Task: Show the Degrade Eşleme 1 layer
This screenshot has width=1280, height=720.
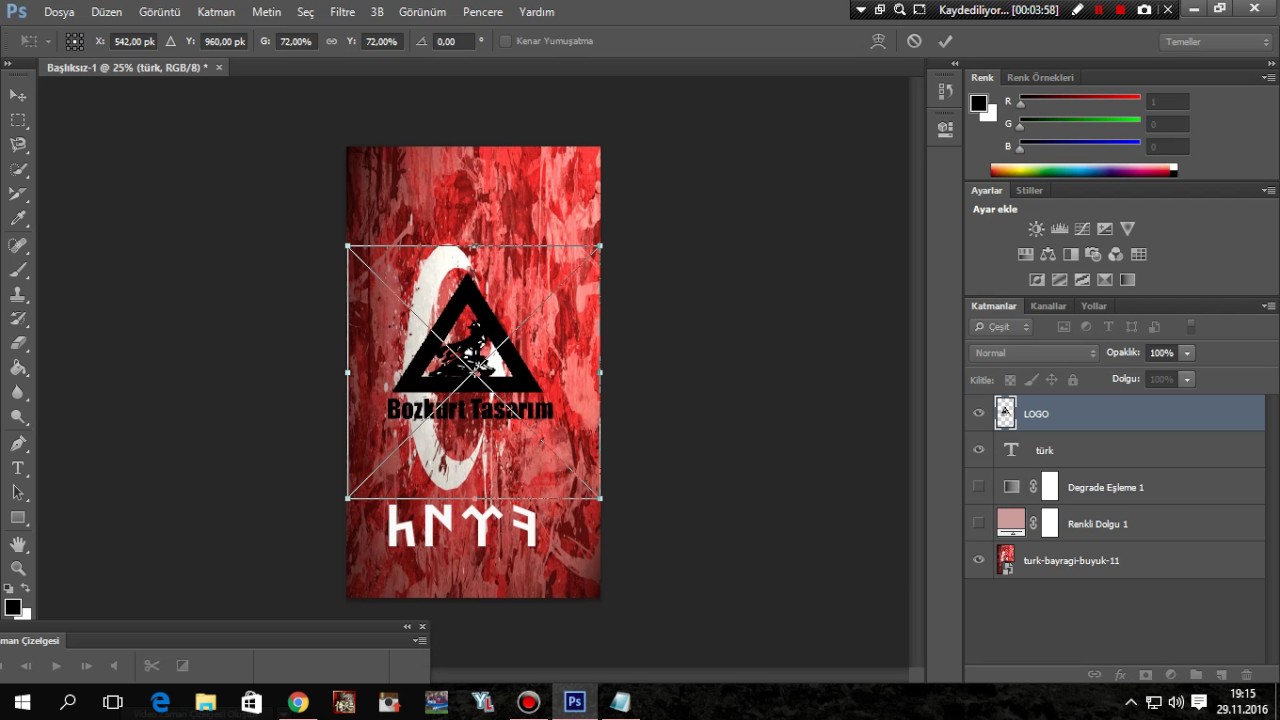Action: click(979, 487)
